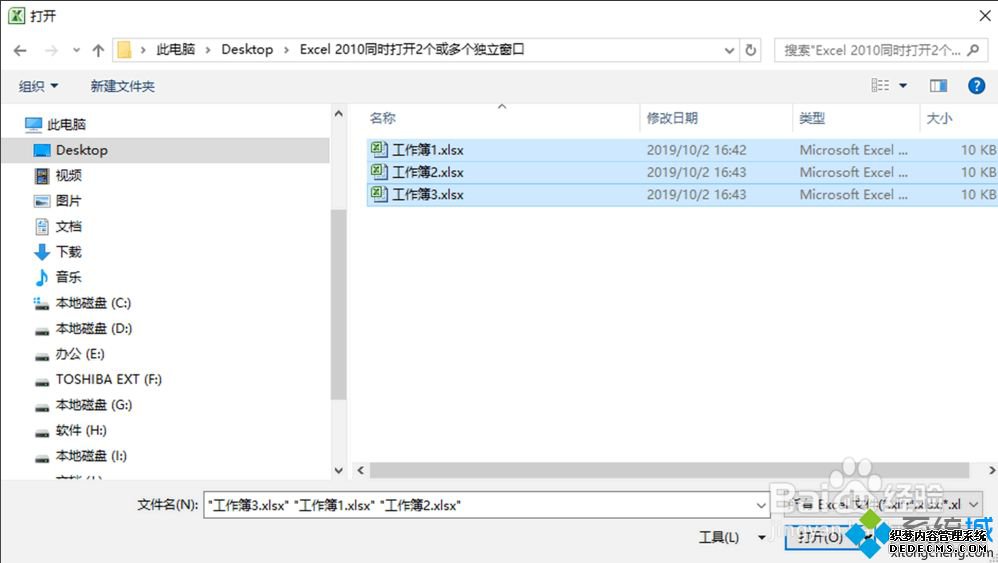This screenshot has width=998, height=563.
Task: Expand the 文件名 dropdown arrow
Action: 761,505
